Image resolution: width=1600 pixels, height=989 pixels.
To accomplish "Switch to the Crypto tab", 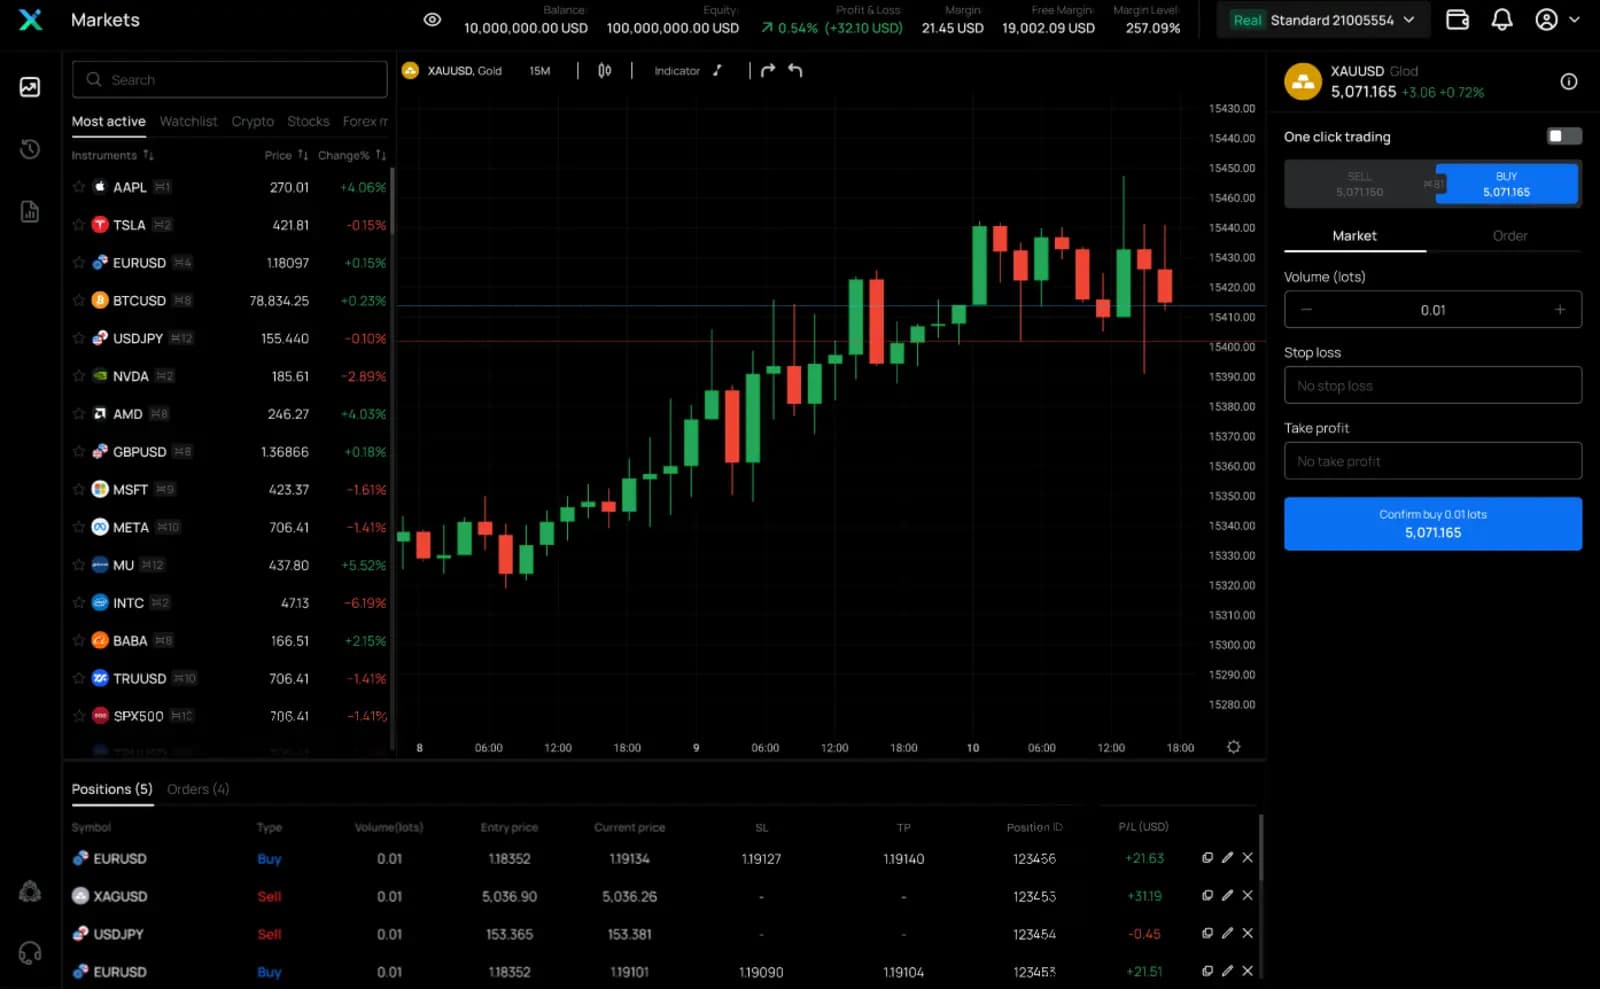I will (252, 121).
